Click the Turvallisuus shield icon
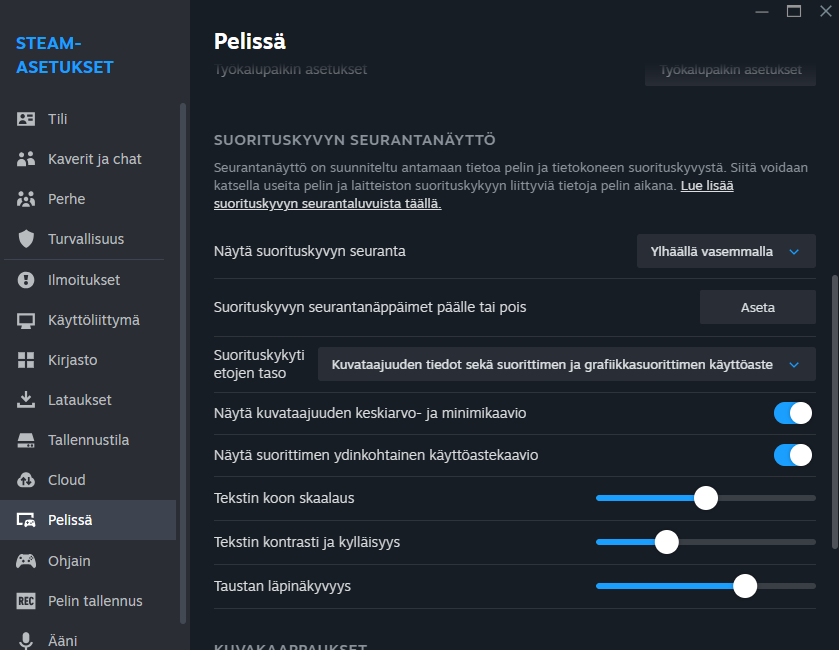 tap(27, 239)
